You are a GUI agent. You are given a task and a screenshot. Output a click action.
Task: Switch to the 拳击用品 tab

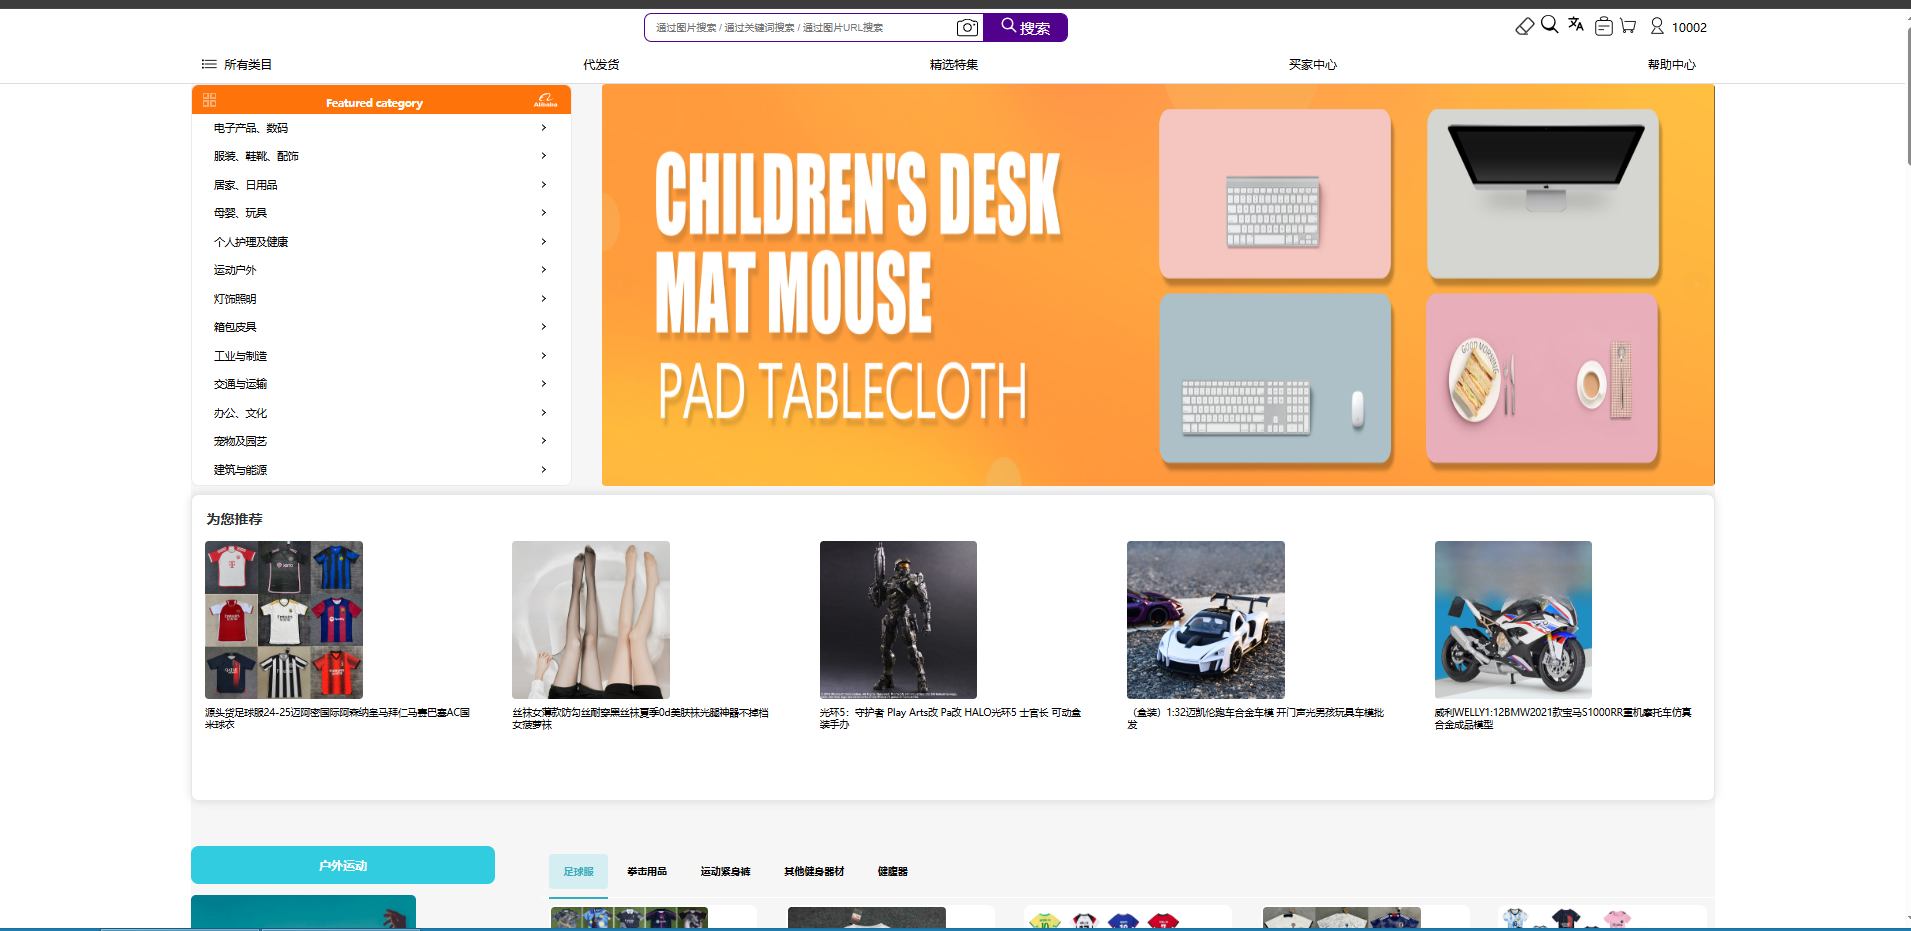(647, 872)
